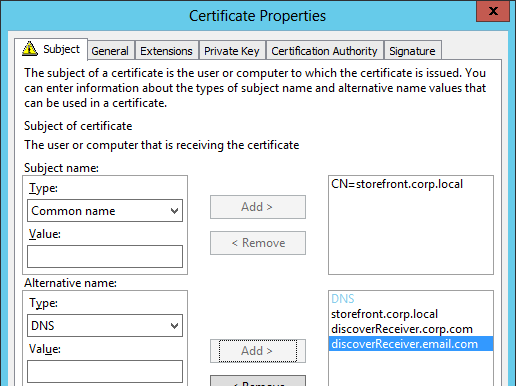Click the Add button for Subject name
This screenshot has width=516, height=386.
coord(258,207)
